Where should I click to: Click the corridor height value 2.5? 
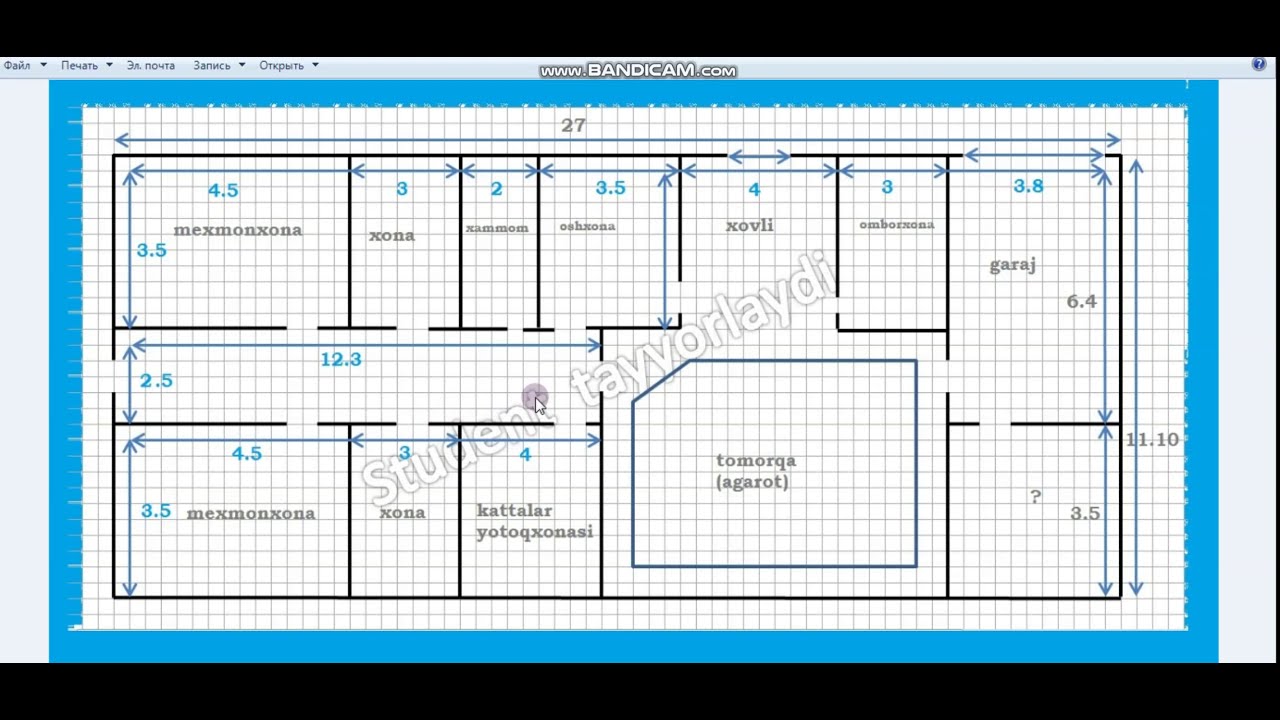(x=156, y=380)
